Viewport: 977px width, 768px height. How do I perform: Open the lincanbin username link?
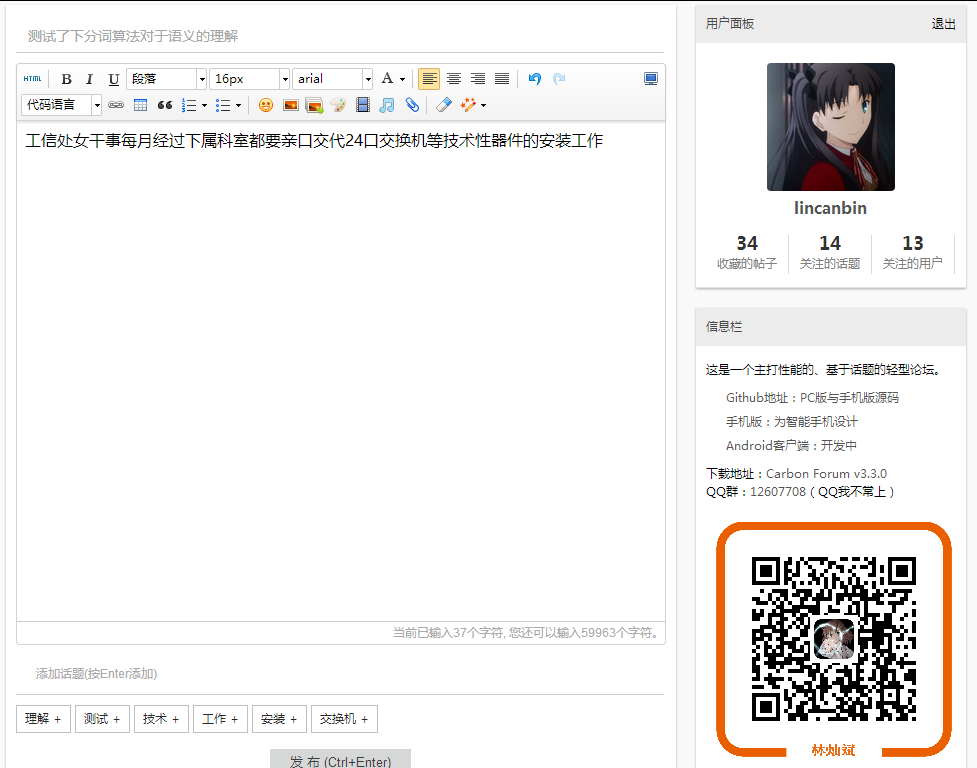(831, 208)
